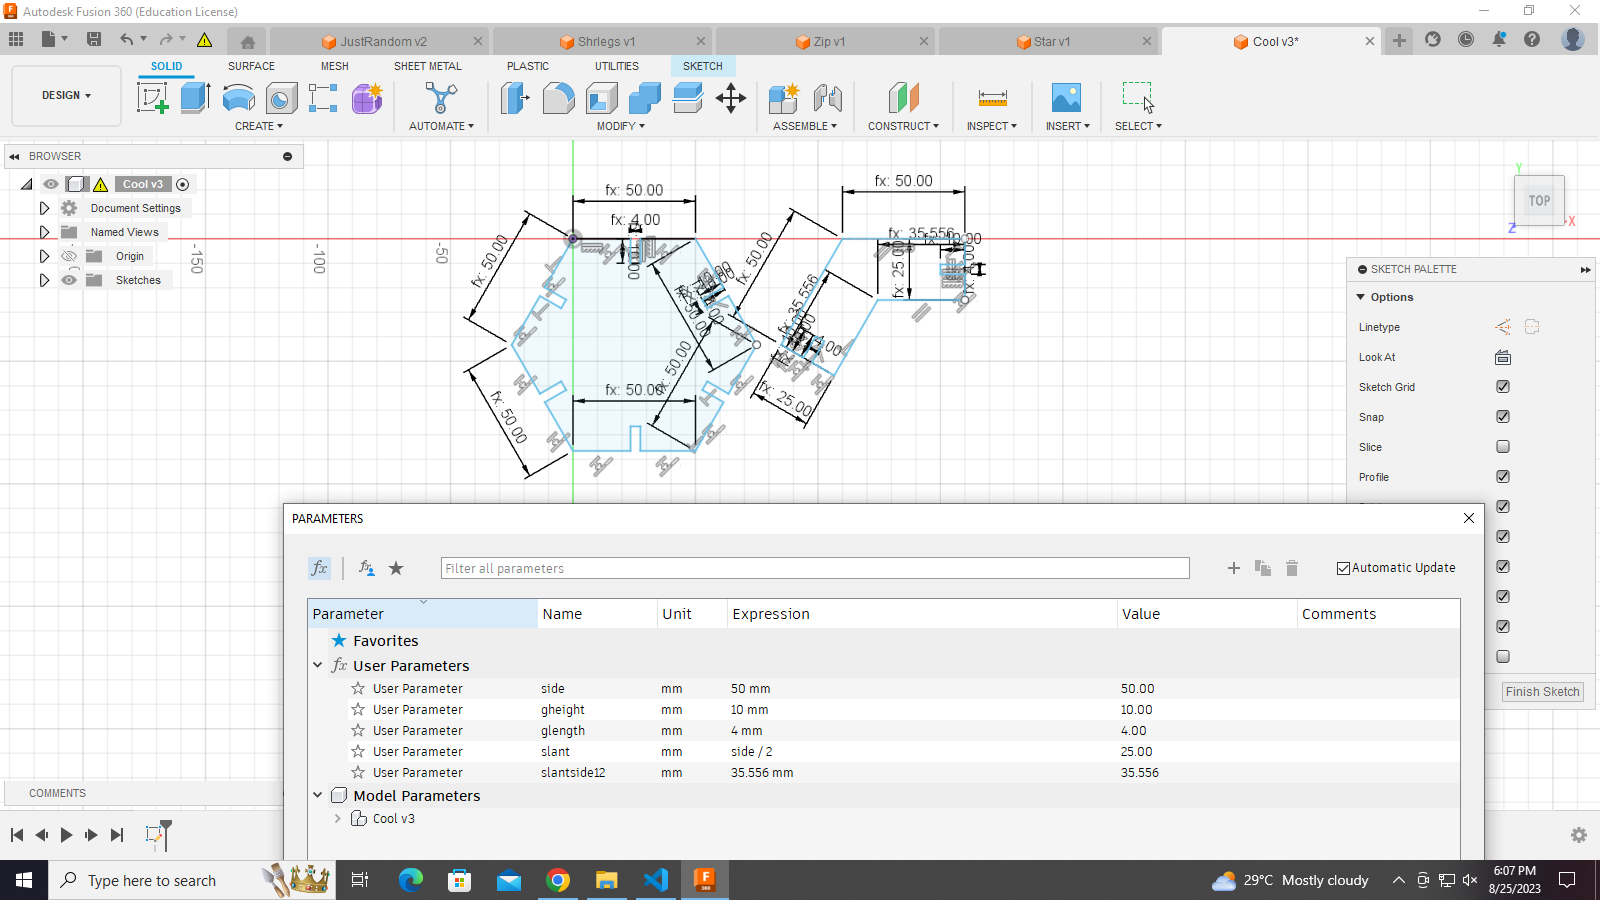The height and width of the screenshot is (900, 1600).
Task: Click the Fillet tool in Modify
Action: [x=558, y=98]
